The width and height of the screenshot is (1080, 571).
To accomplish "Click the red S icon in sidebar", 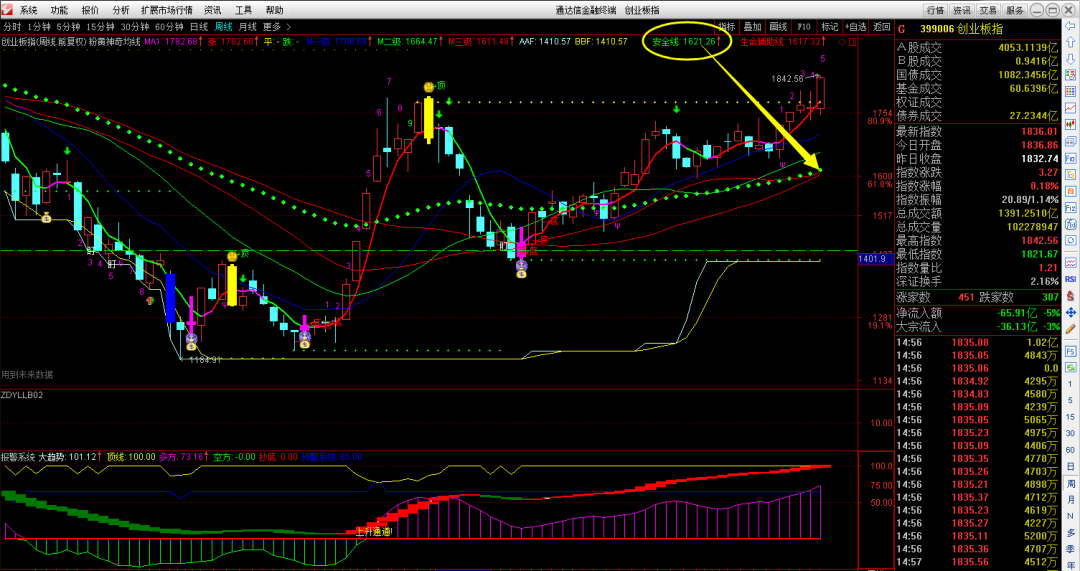I will (x=1071, y=295).
